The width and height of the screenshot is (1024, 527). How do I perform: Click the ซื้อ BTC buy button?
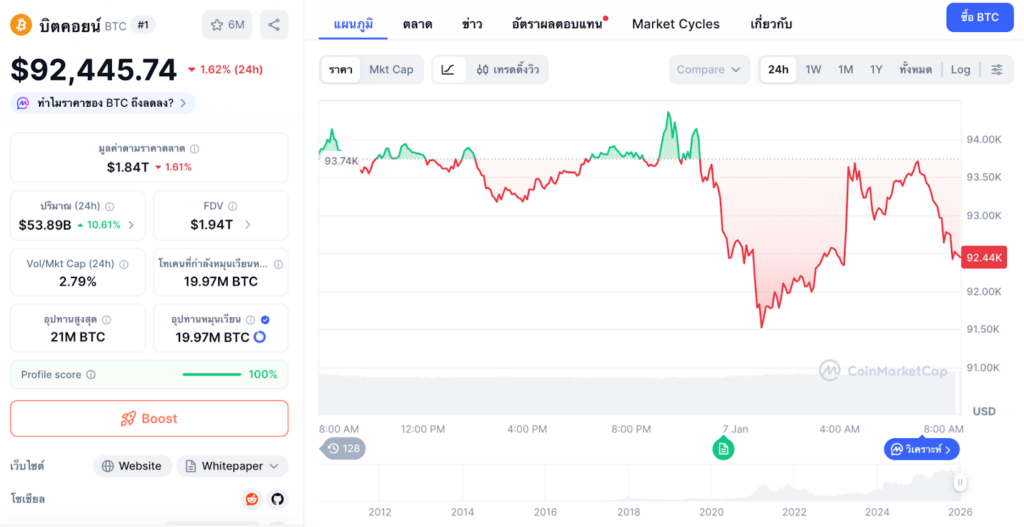(979, 17)
